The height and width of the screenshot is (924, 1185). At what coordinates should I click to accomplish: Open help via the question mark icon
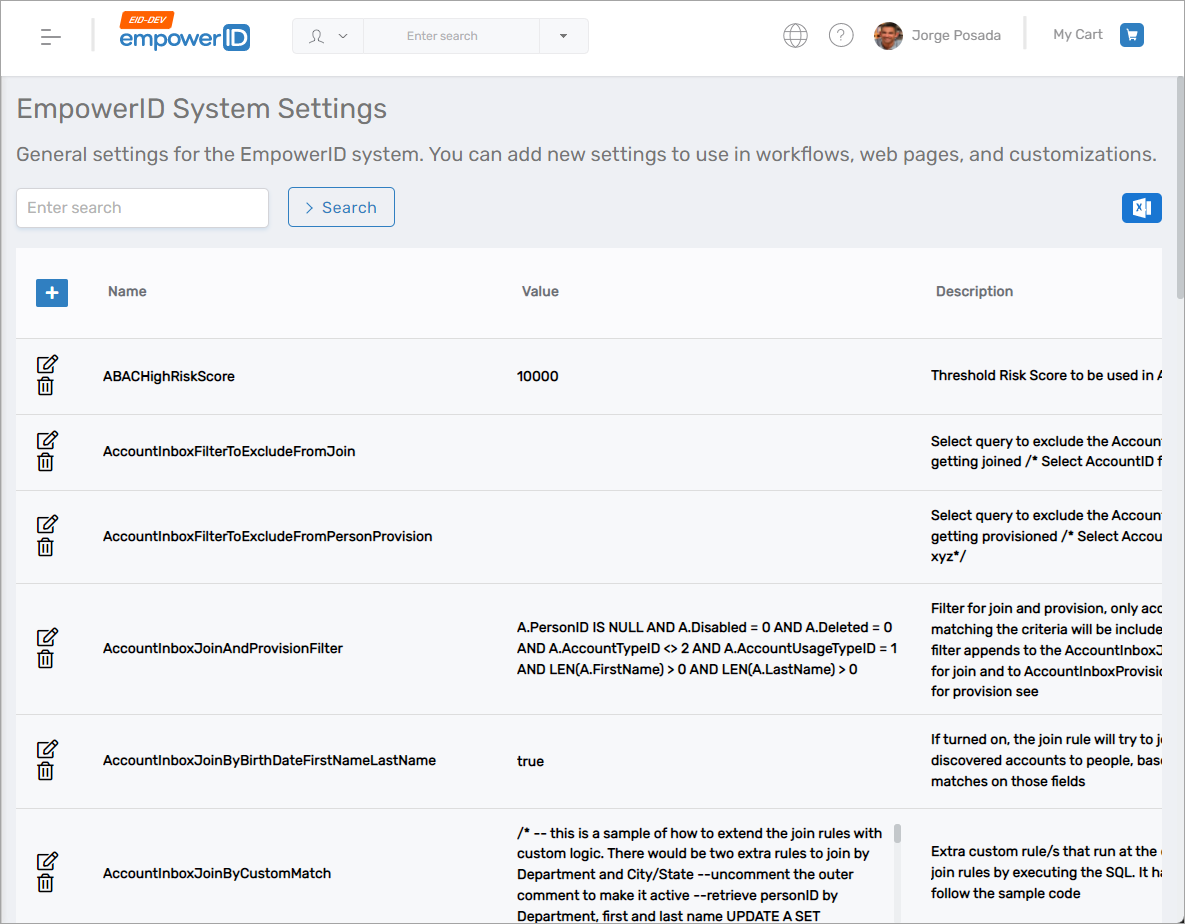pos(841,35)
